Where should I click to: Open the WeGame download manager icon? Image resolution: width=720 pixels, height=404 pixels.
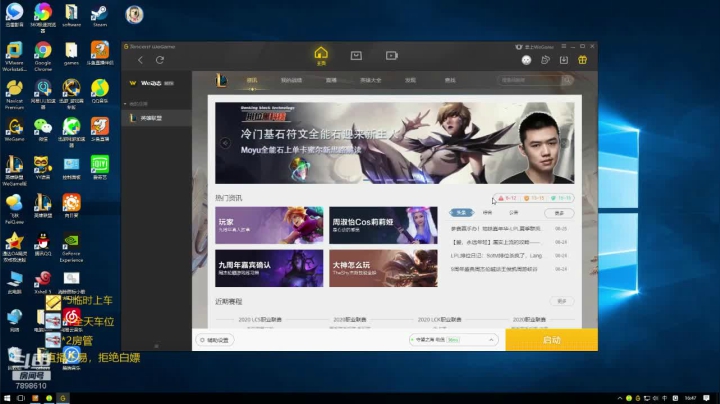564,60
